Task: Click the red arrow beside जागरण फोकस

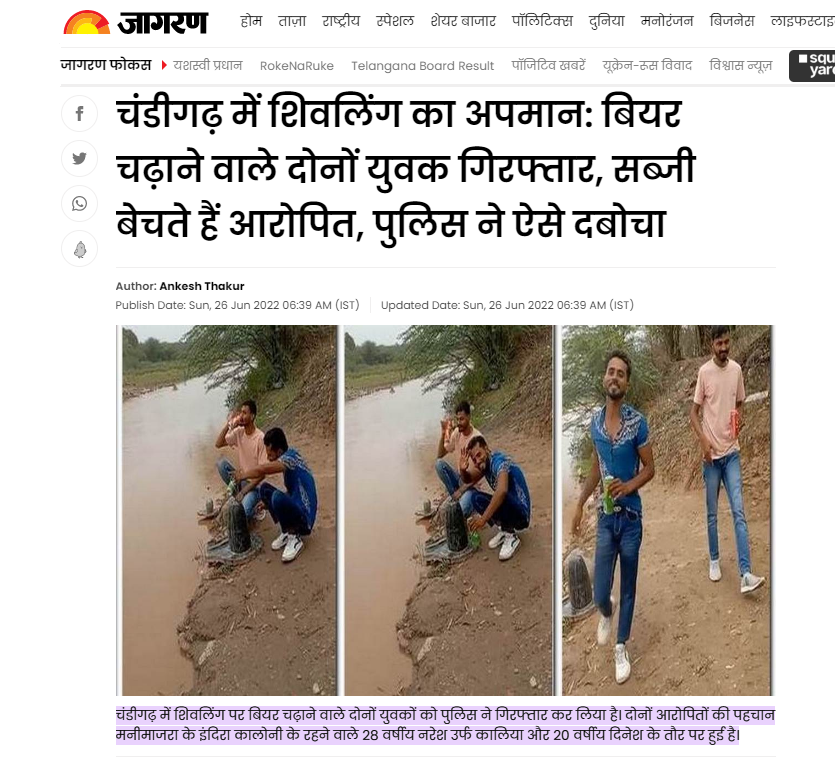Action: pos(164,65)
